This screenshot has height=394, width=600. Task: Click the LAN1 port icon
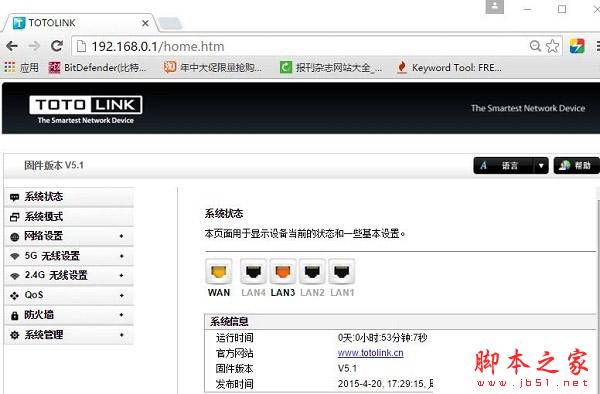coord(342,272)
